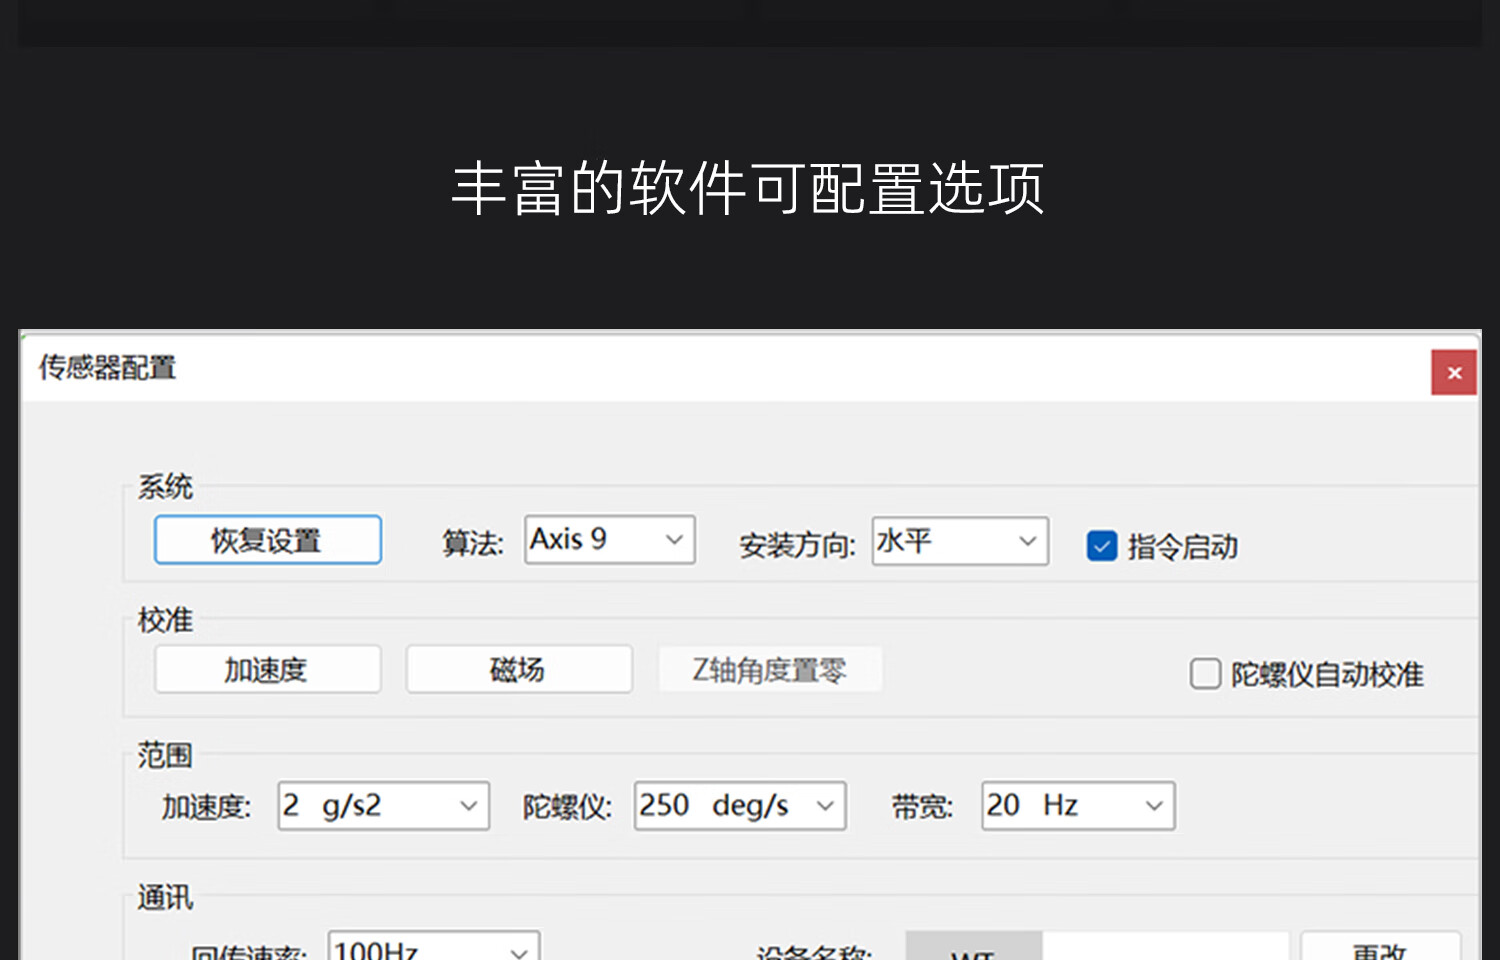Image resolution: width=1500 pixels, height=960 pixels.
Task: Click the Z轴角度置零 button
Action: coord(769,669)
